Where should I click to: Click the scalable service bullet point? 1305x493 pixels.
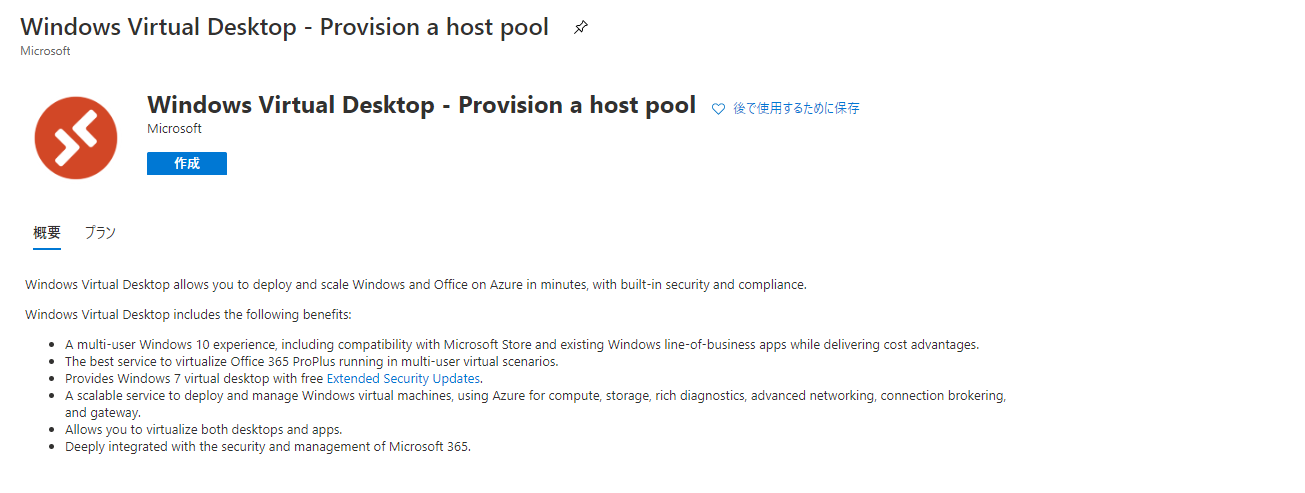535,404
